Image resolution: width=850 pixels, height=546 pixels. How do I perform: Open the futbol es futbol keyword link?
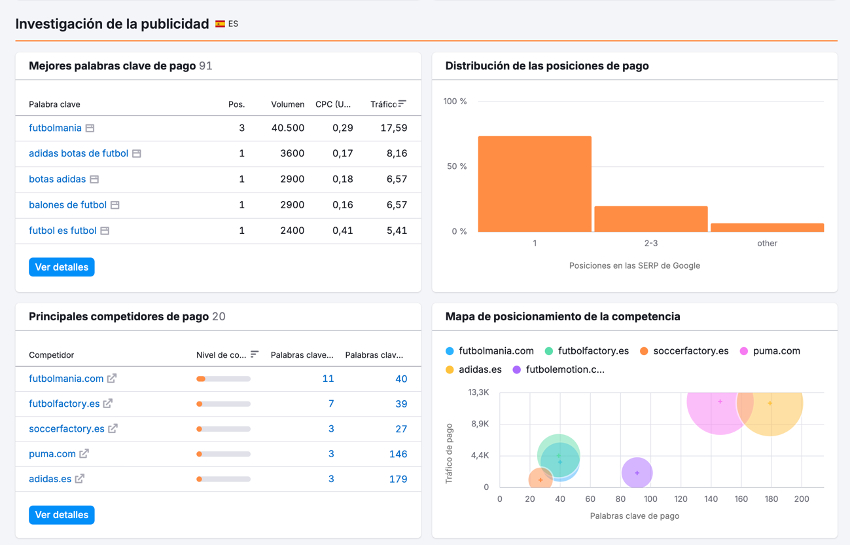point(62,231)
